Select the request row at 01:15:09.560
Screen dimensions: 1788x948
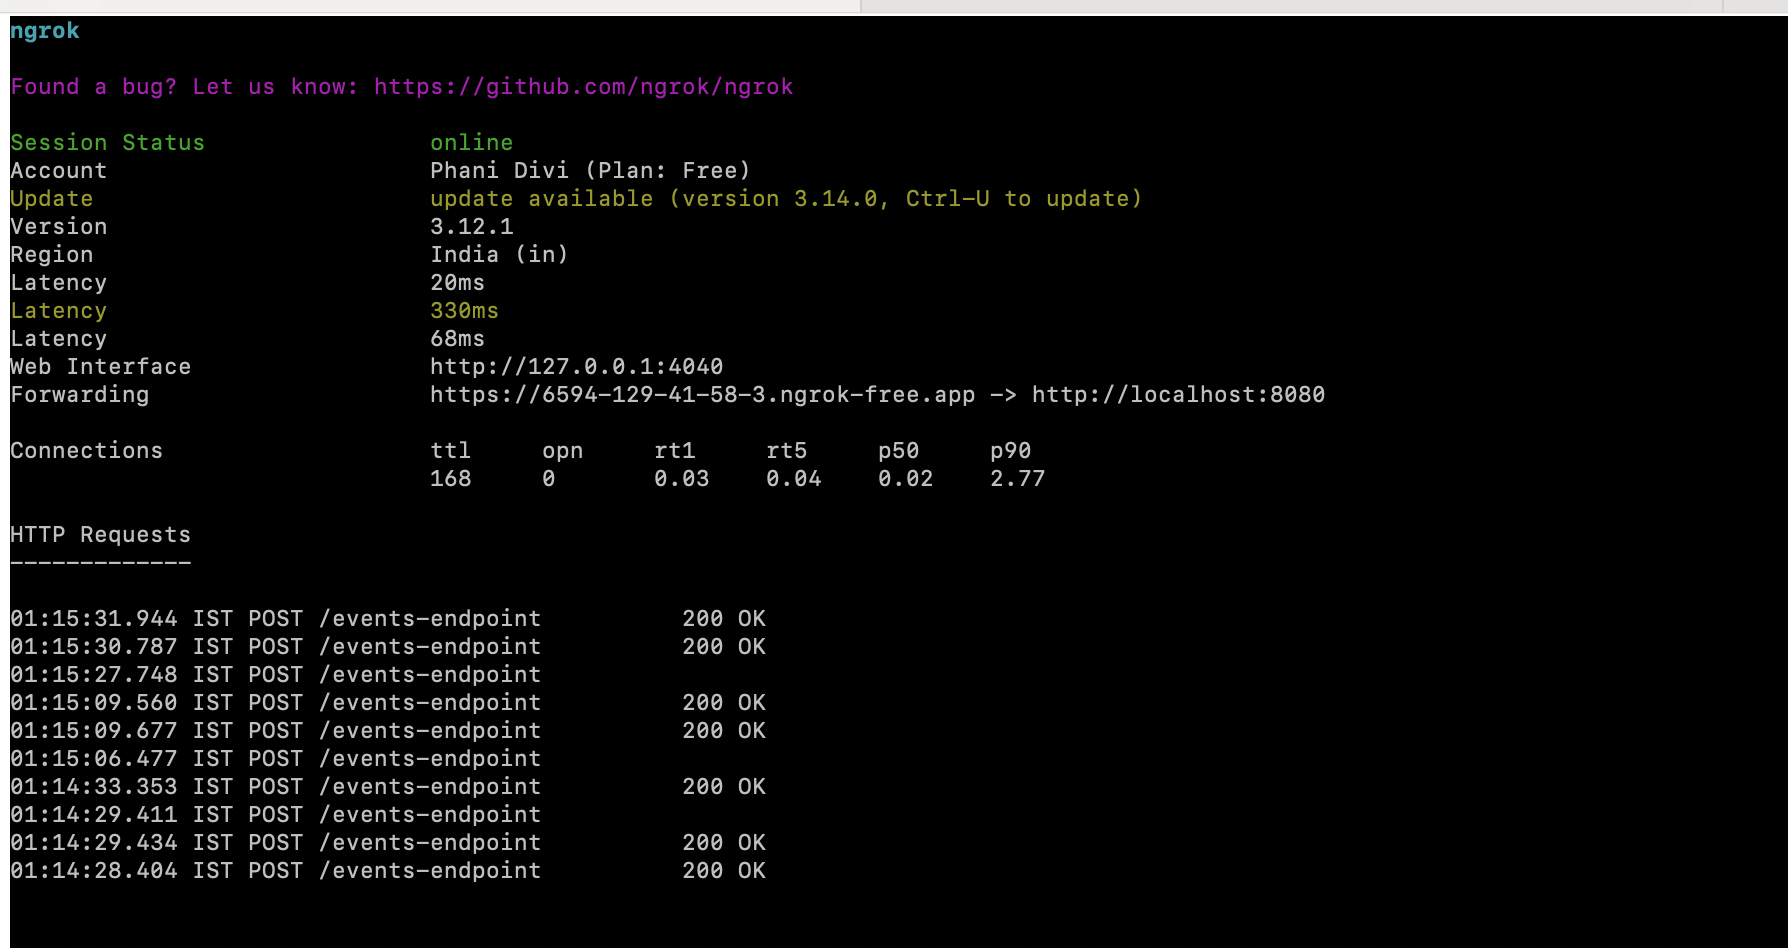tap(388, 703)
